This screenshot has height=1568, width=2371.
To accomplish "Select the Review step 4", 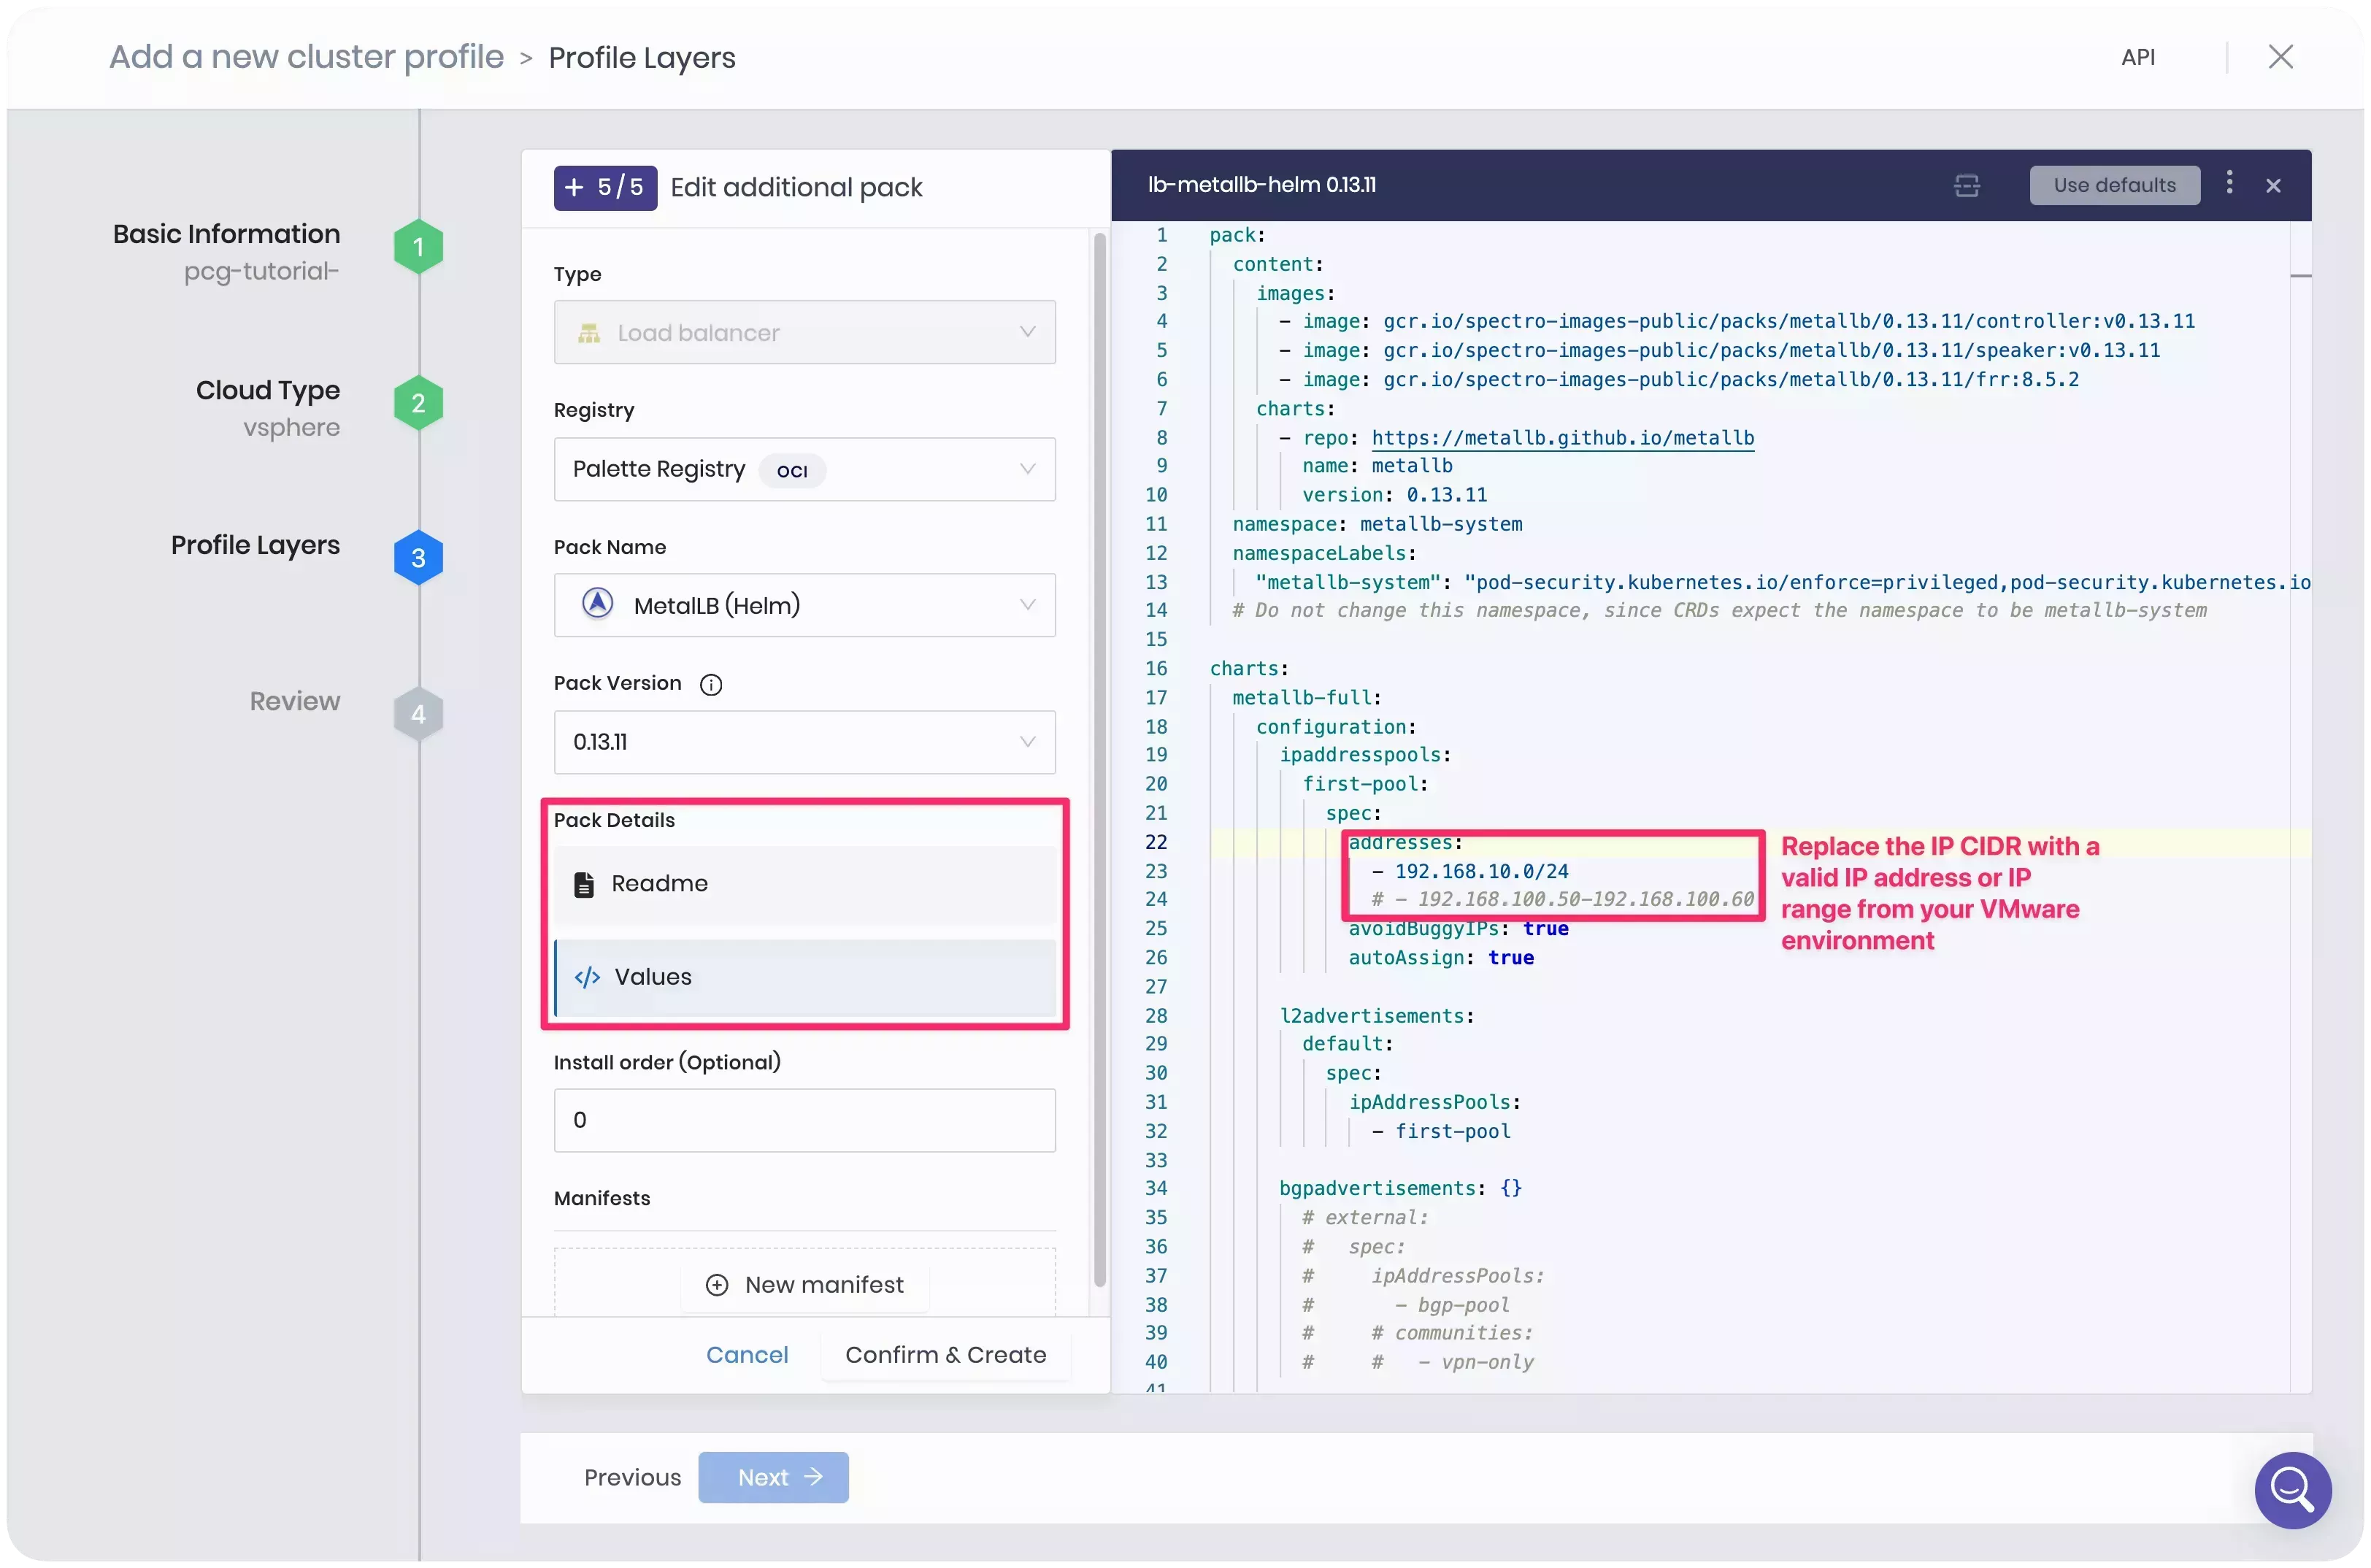I will coord(418,714).
